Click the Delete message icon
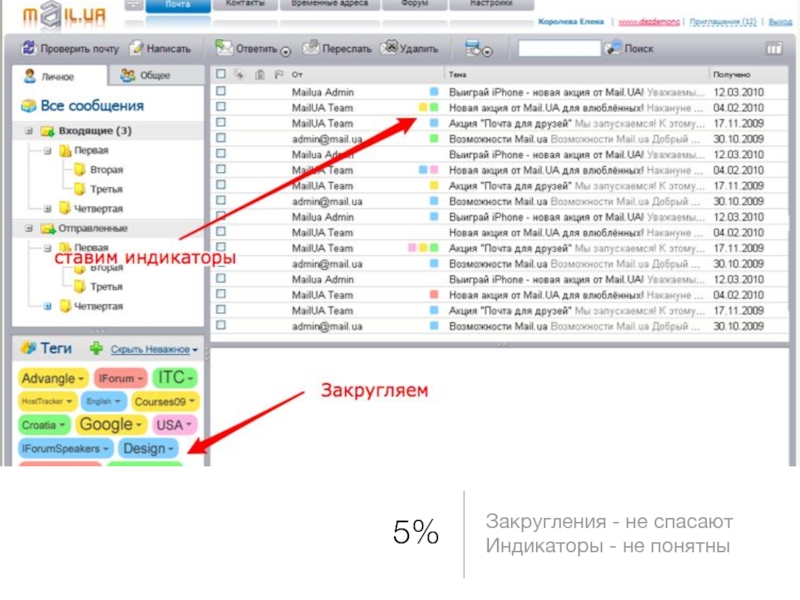The image size is (800, 600). pos(390,47)
